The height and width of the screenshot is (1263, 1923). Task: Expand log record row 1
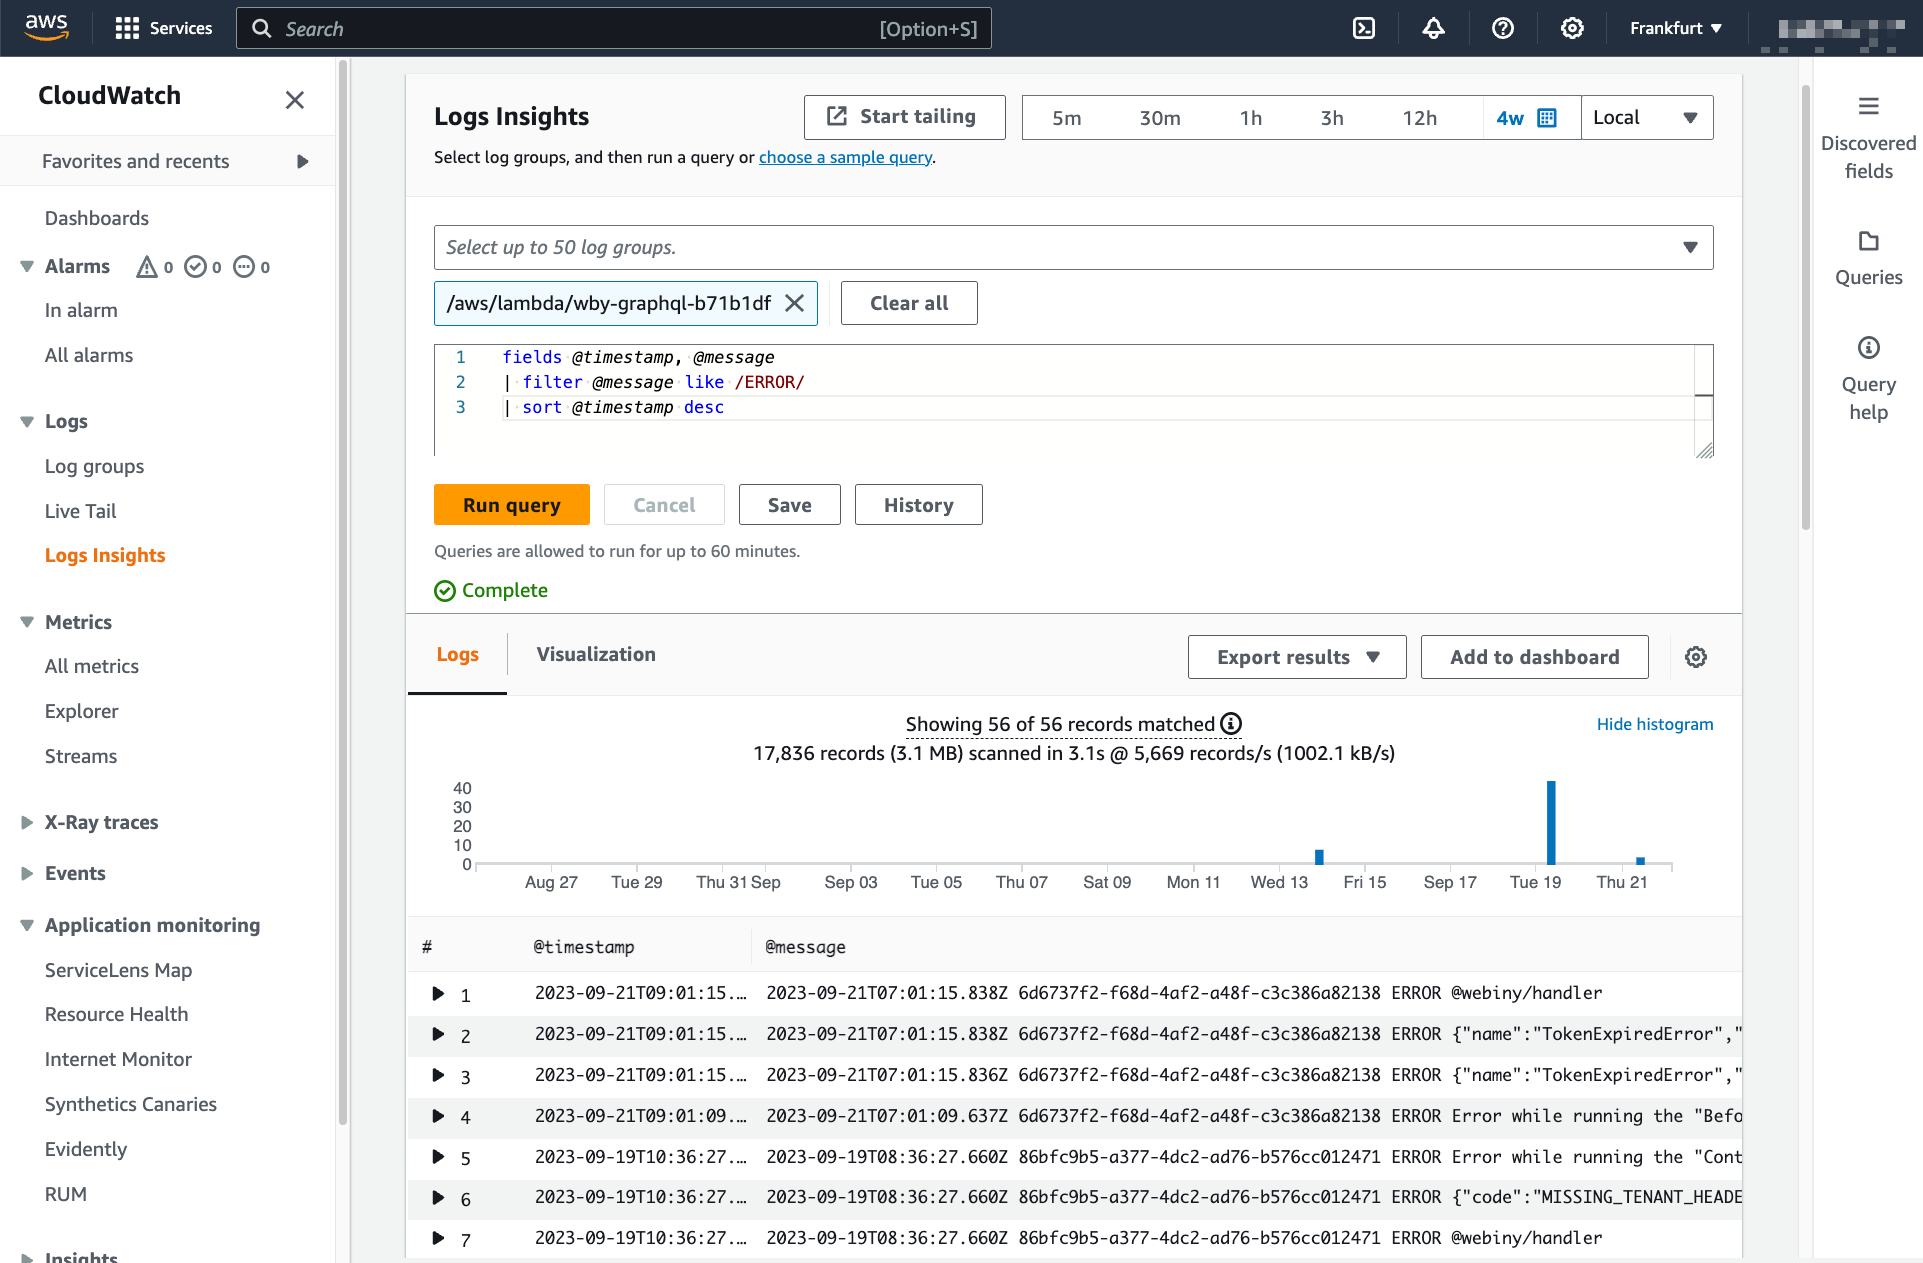(x=438, y=993)
